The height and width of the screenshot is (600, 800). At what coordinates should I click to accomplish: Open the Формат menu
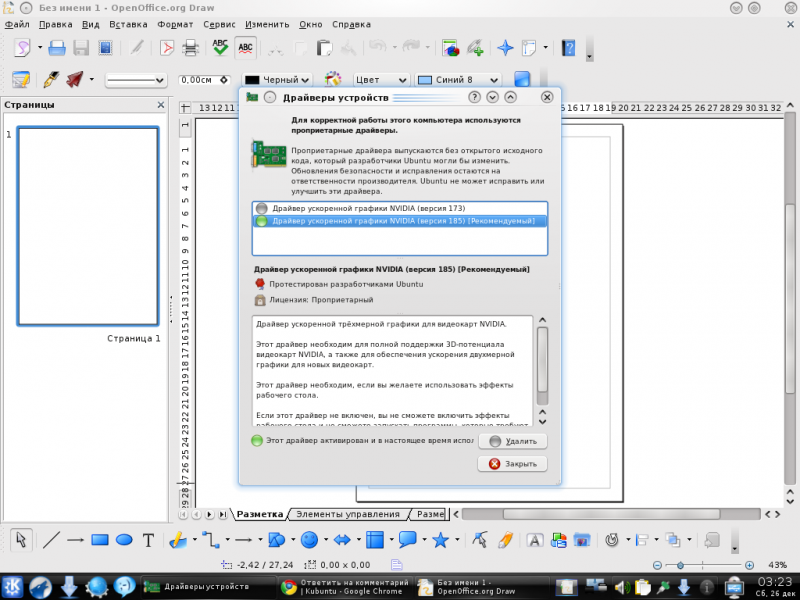[175, 24]
